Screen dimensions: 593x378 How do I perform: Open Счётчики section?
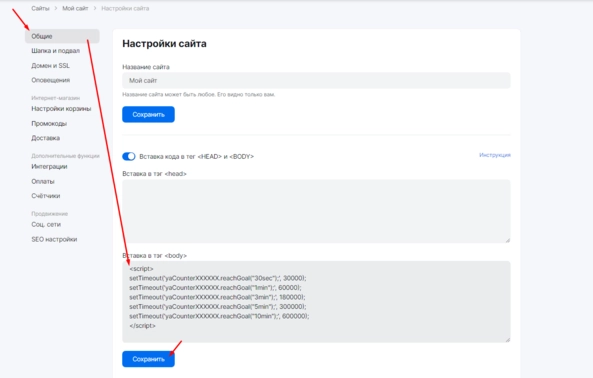pyautogui.click(x=45, y=196)
